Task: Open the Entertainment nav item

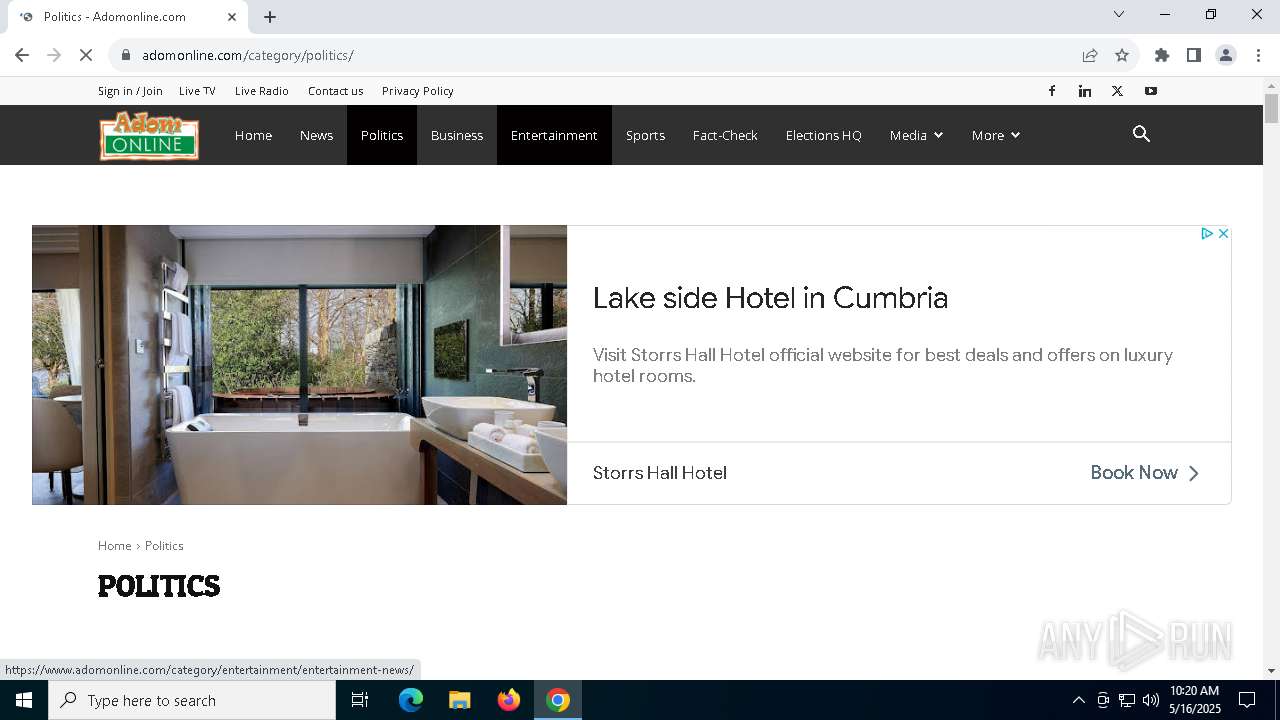Action: (x=554, y=135)
